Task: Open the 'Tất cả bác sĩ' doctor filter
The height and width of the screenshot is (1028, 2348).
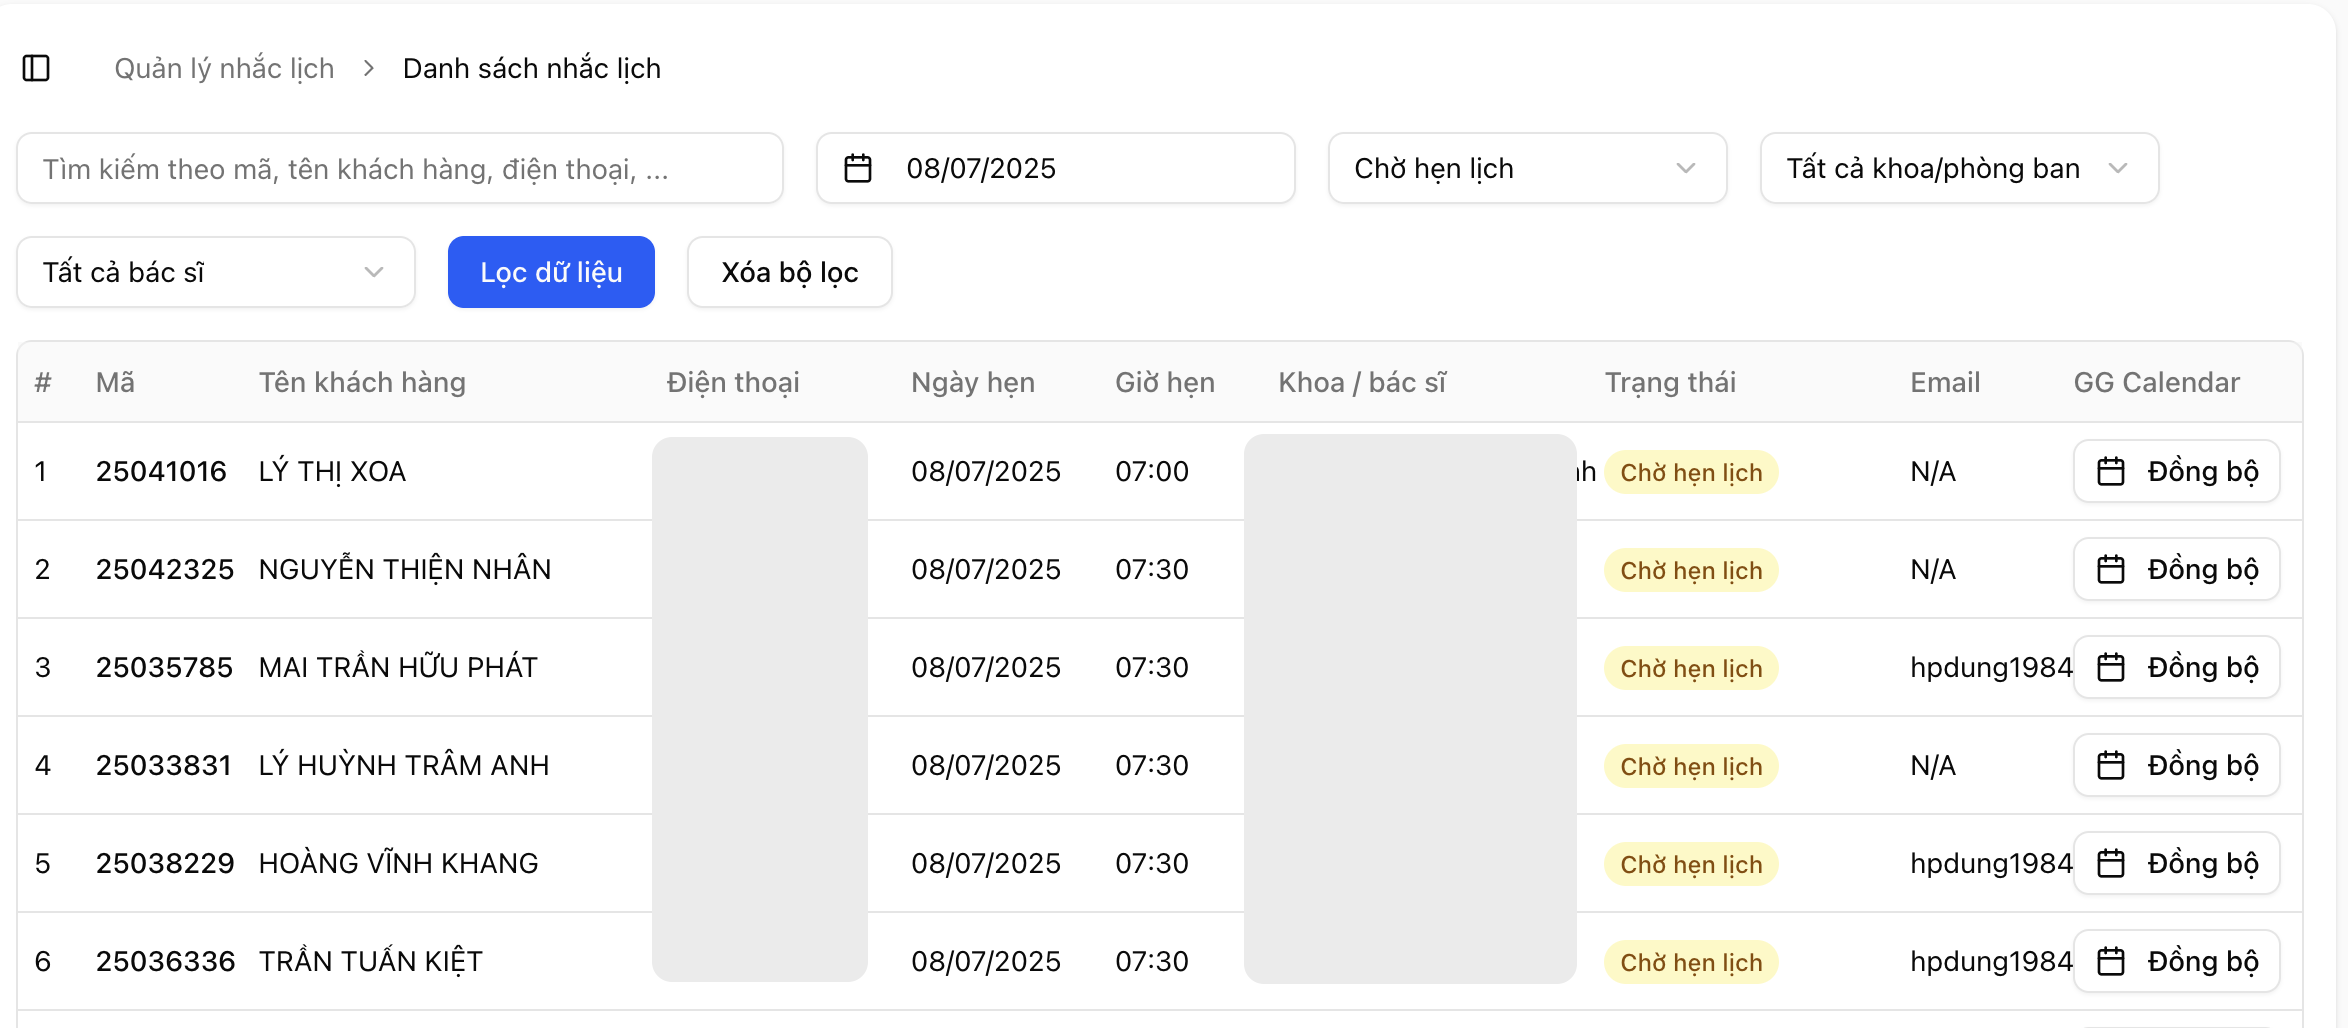Action: [215, 272]
